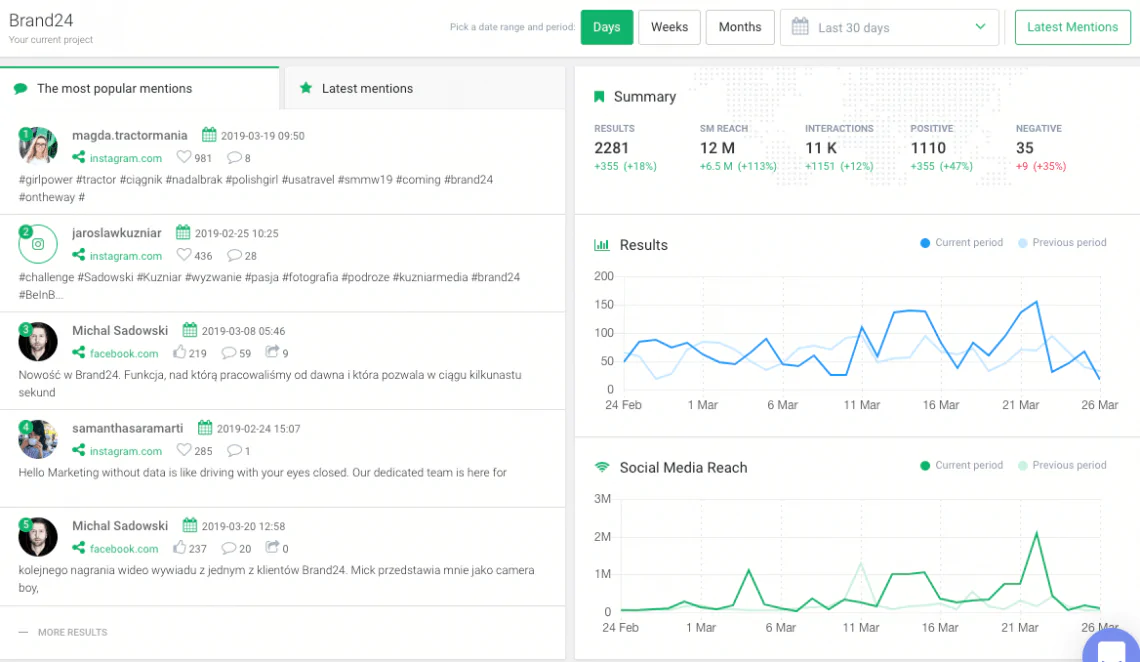1140x662 pixels.
Task: Click the samanthasaramarti author name
Action: click(127, 428)
